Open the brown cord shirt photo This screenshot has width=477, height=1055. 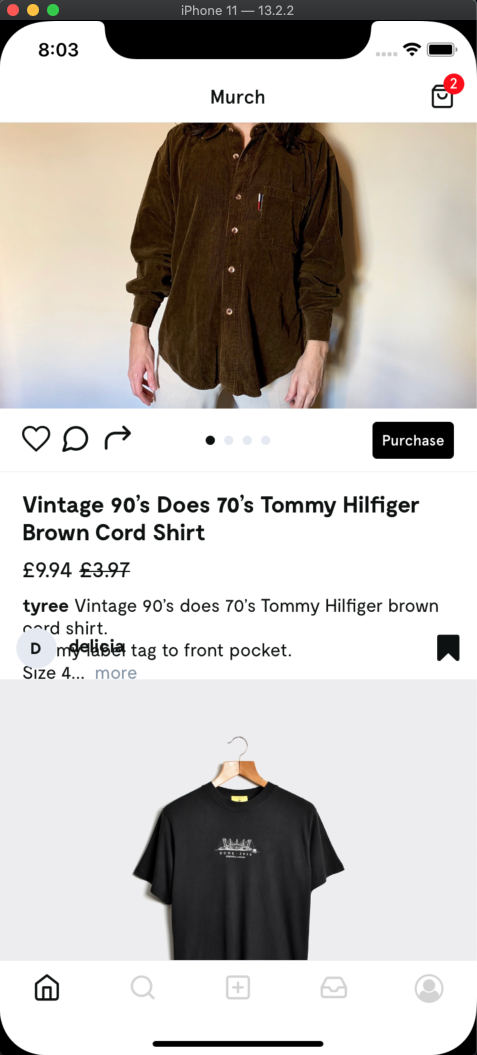pyautogui.click(x=238, y=265)
